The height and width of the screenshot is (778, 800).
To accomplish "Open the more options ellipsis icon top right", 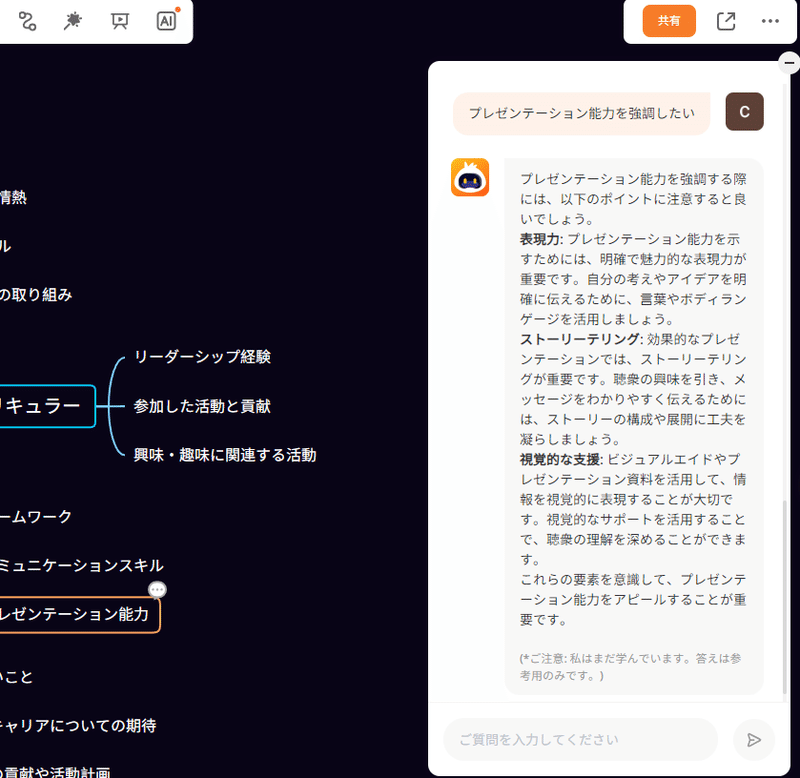I will (x=770, y=20).
